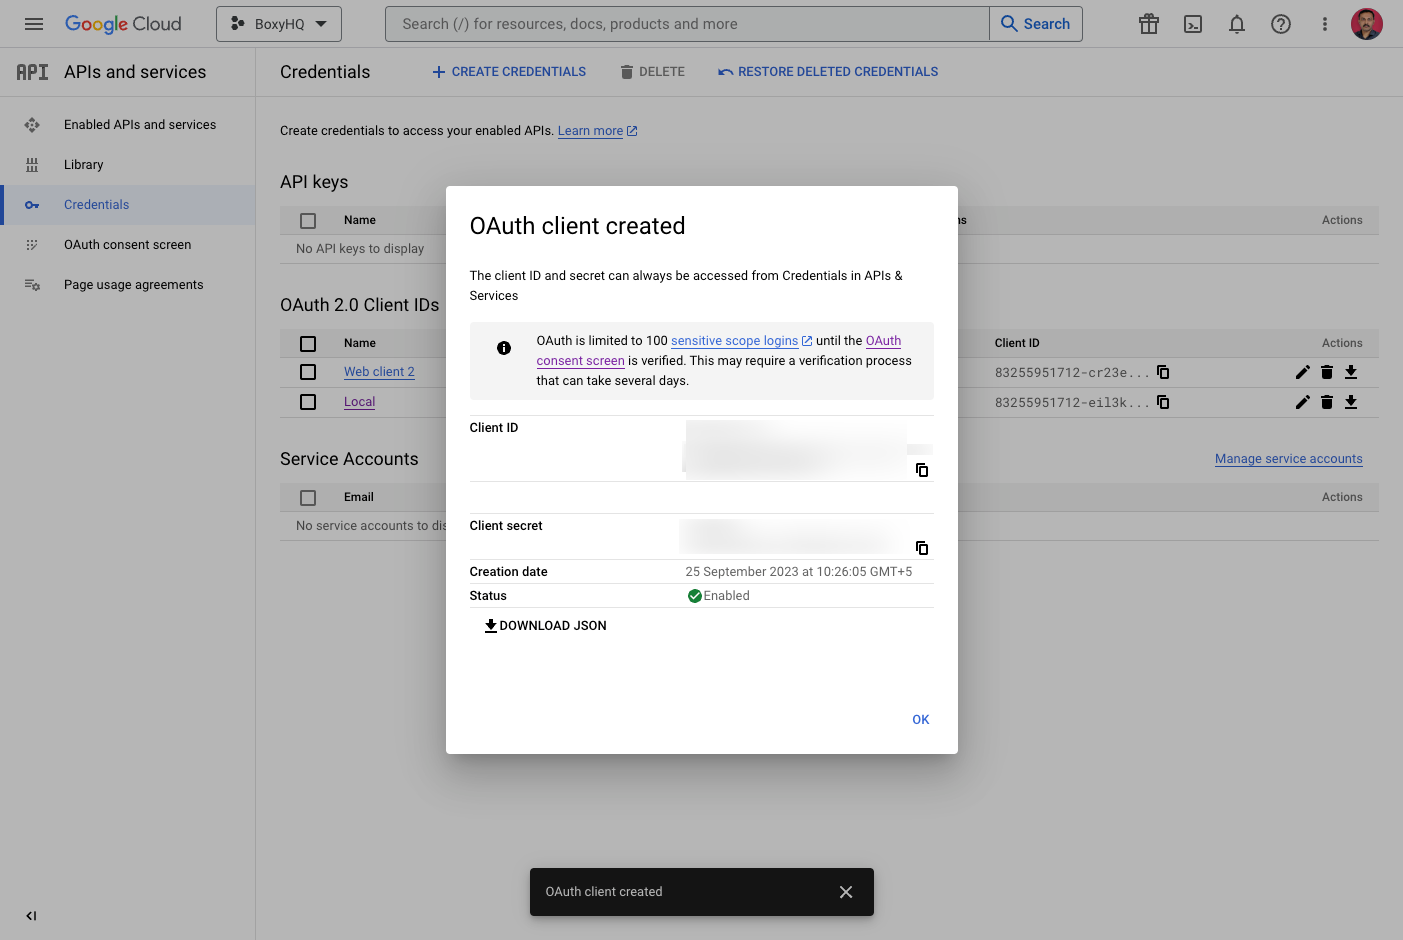Image resolution: width=1403 pixels, height=940 pixels.
Task: Copy the Client ID from the dialog
Action: (x=921, y=470)
